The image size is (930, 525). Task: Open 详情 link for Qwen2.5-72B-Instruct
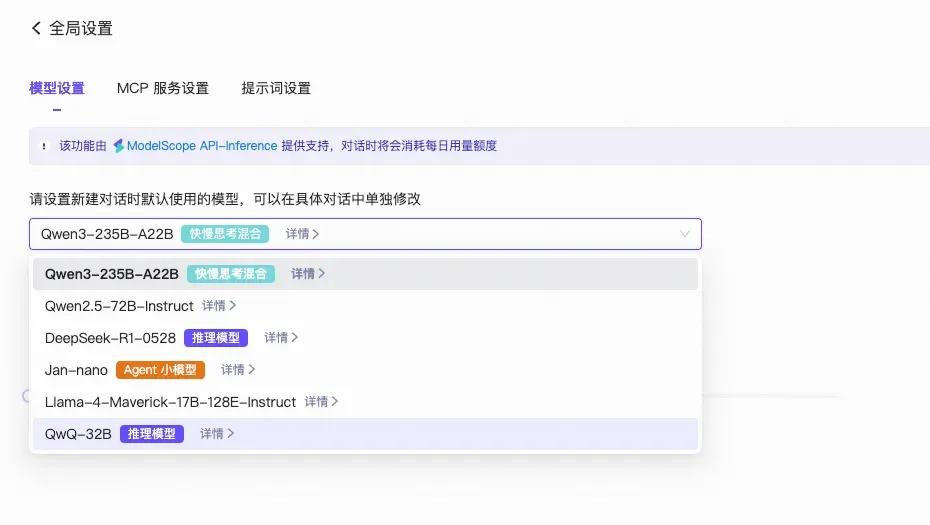(x=219, y=306)
